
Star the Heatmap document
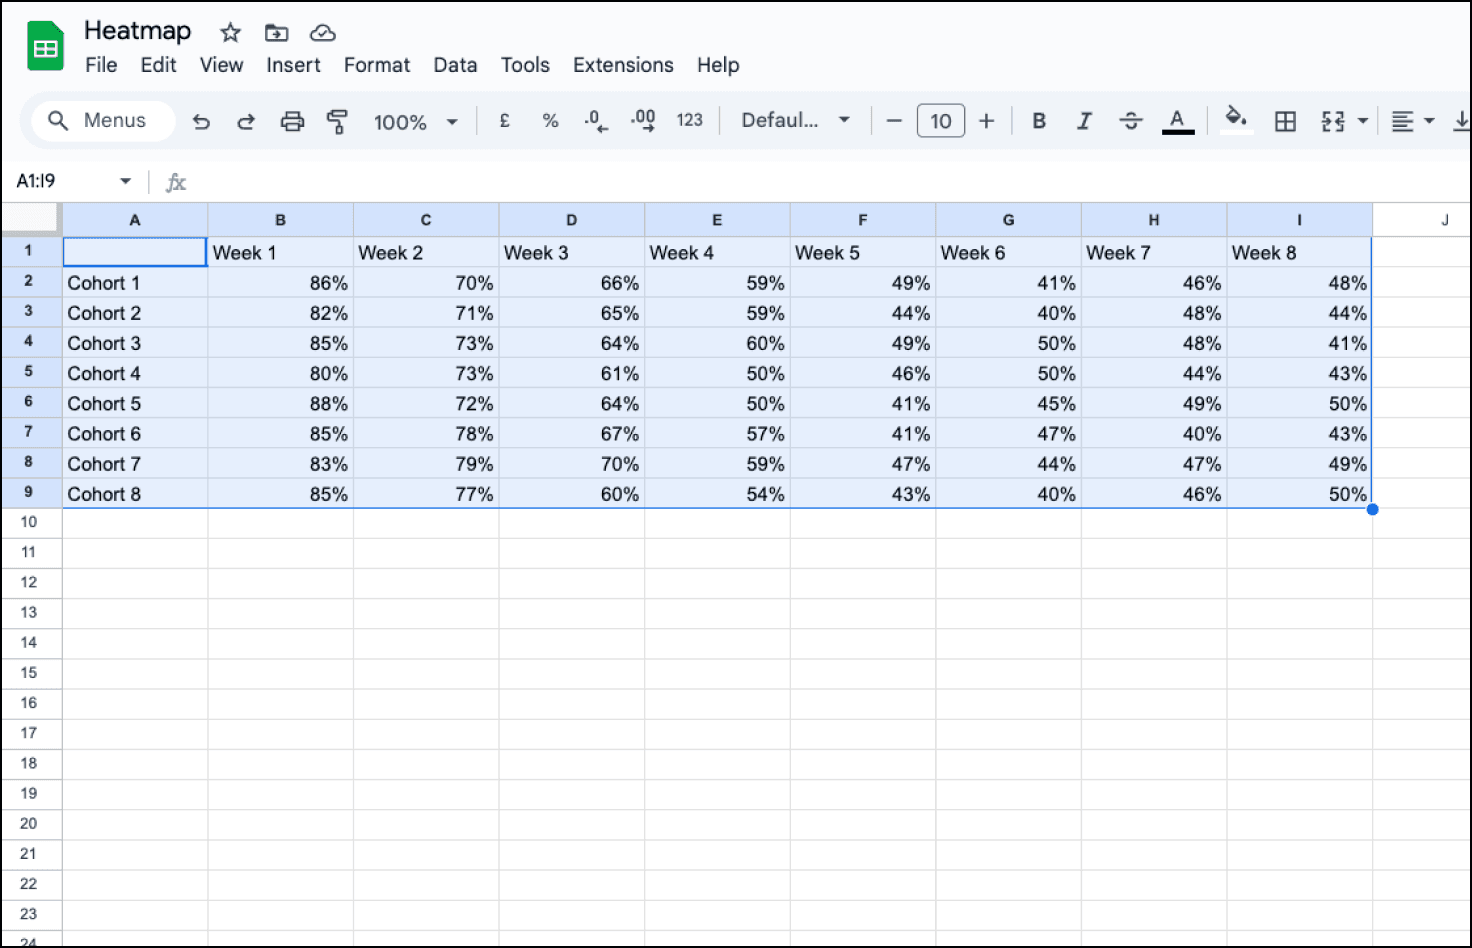(230, 33)
